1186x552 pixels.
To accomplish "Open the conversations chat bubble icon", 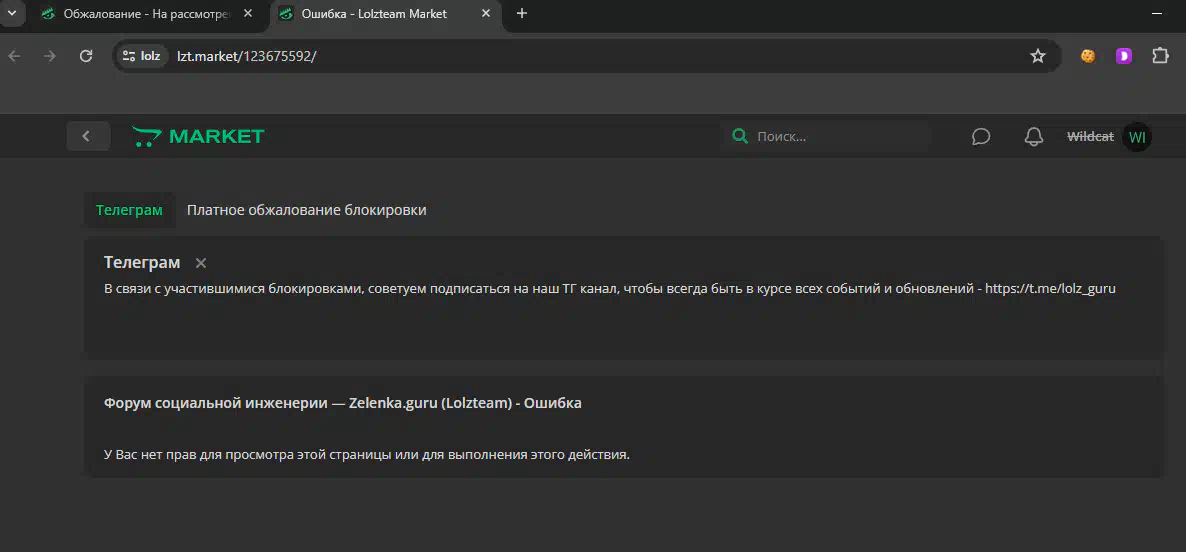I will click(981, 136).
